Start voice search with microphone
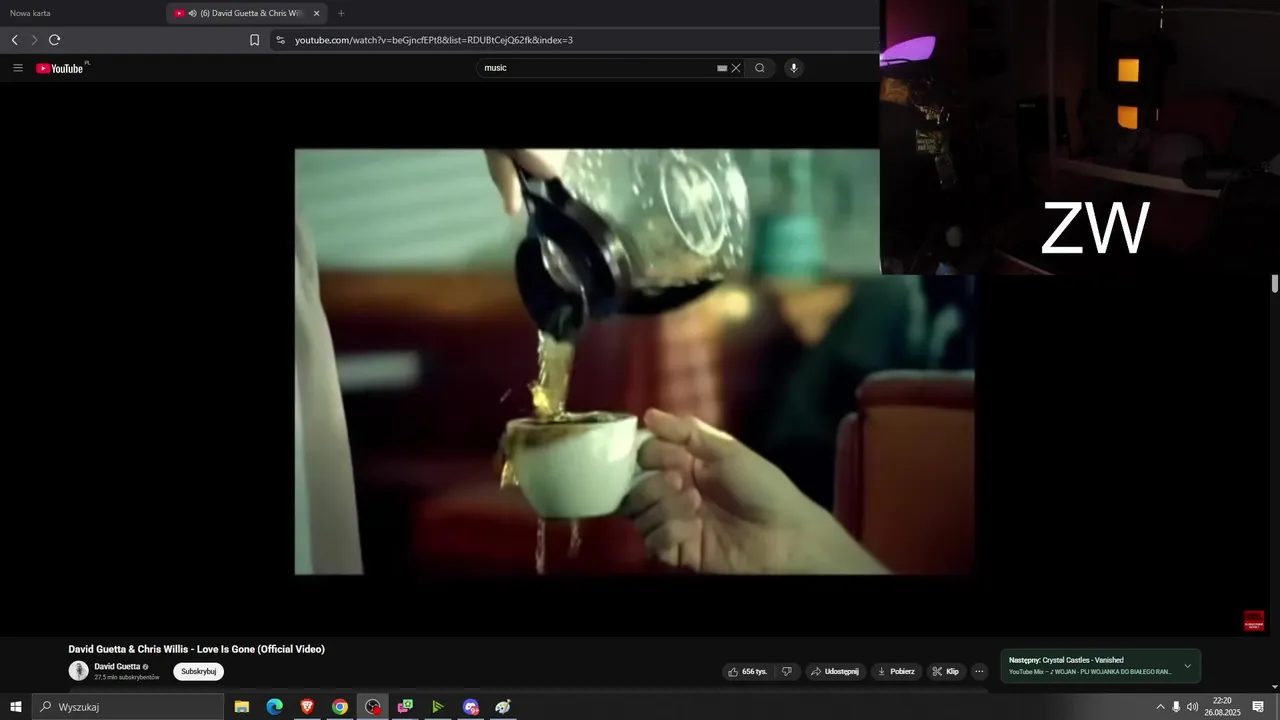Image resolution: width=1280 pixels, height=720 pixels. 794,68
